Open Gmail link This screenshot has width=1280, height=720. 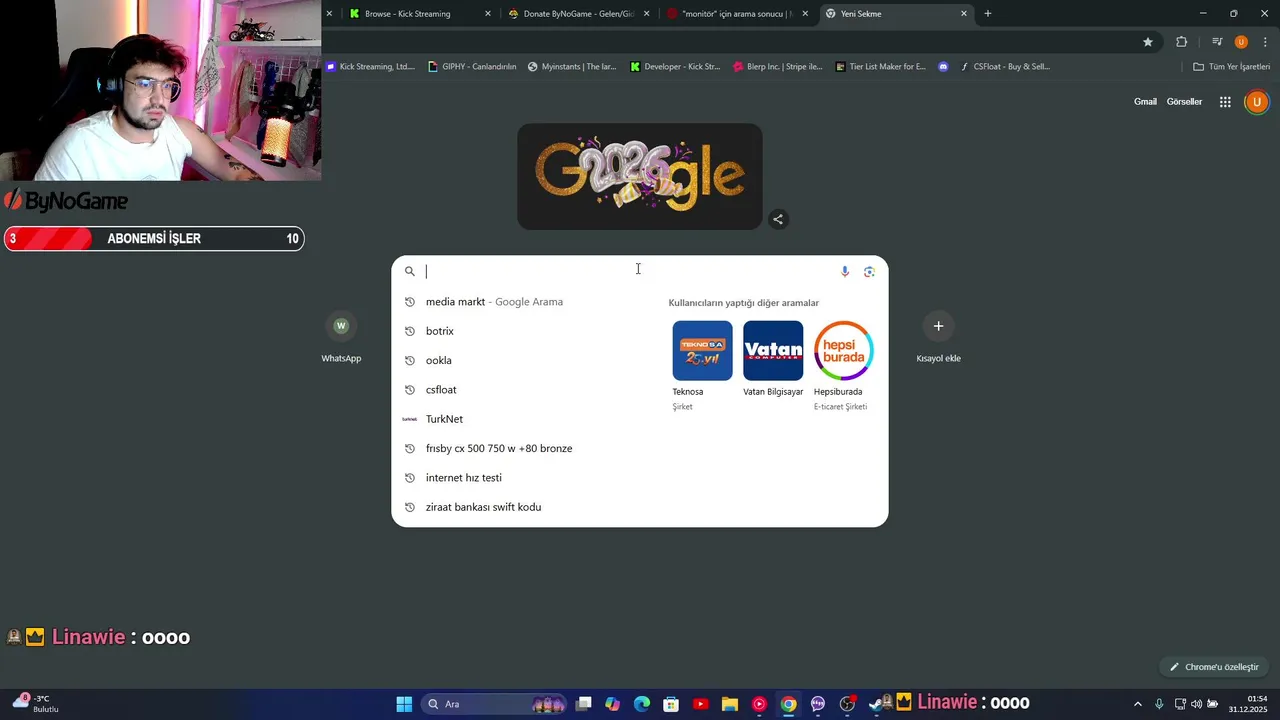click(1145, 102)
